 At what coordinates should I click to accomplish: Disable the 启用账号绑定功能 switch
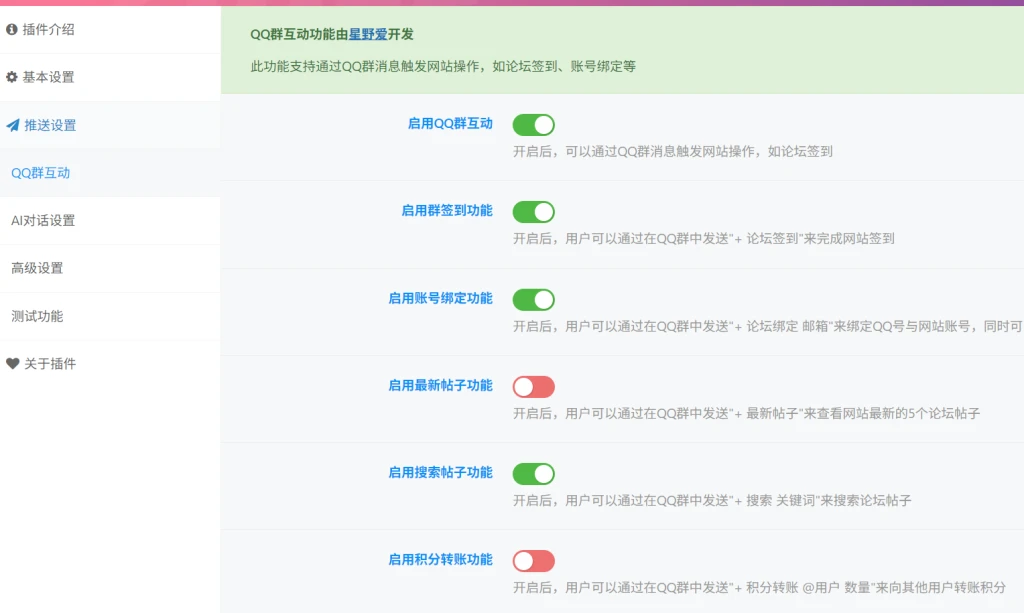(x=533, y=300)
